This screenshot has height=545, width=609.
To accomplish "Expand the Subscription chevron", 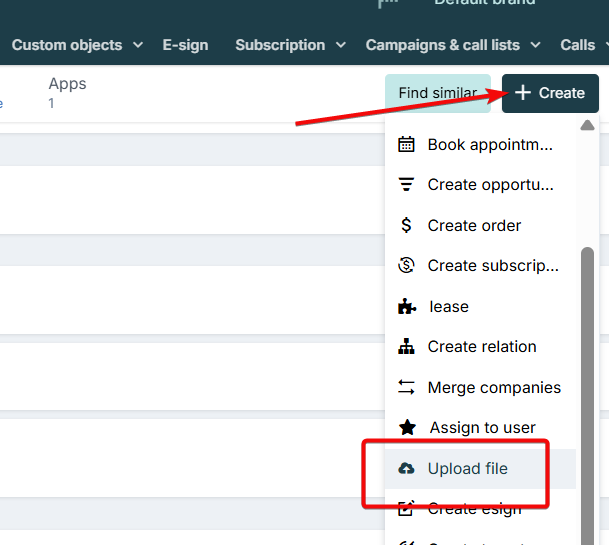I will tap(341, 45).
